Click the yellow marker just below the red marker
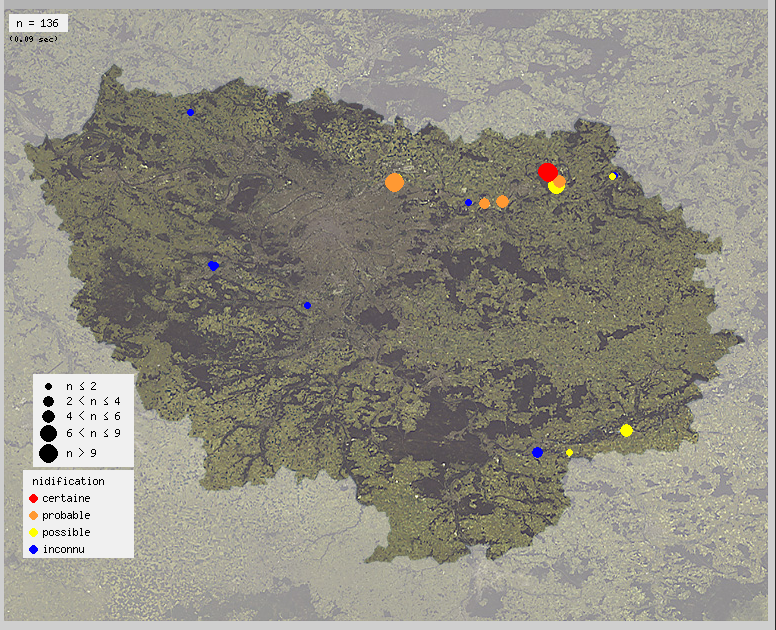Viewport: 776px width, 630px height. (x=555, y=187)
